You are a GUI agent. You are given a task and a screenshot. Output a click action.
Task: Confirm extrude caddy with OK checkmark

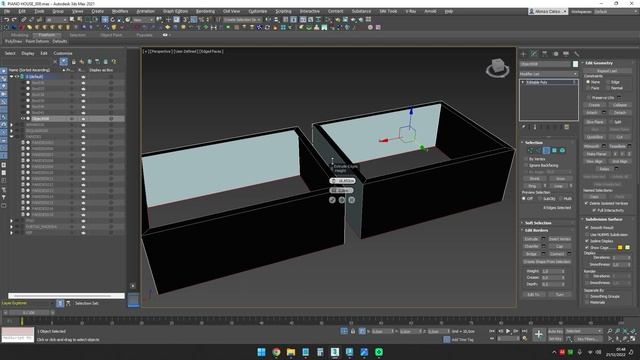[x=332, y=200]
